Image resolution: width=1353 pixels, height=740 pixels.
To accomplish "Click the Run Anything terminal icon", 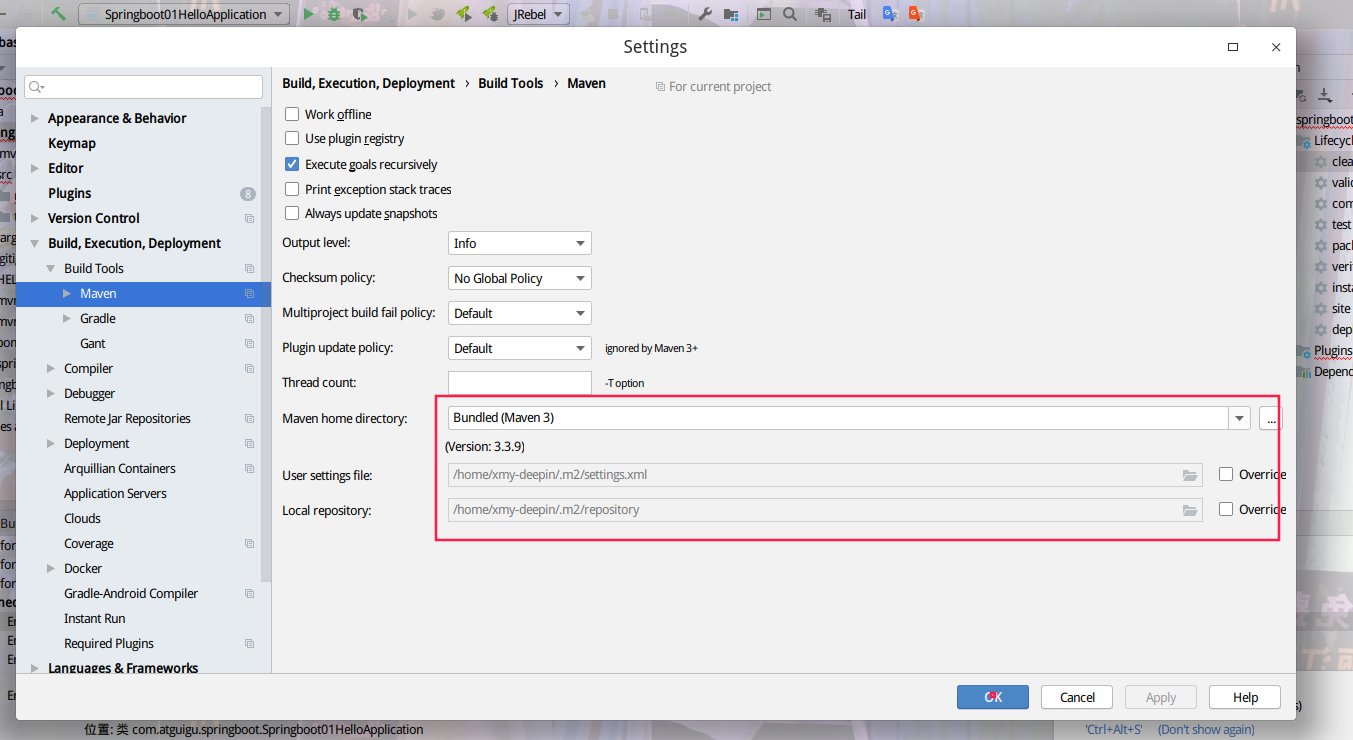I will point(764,14).
